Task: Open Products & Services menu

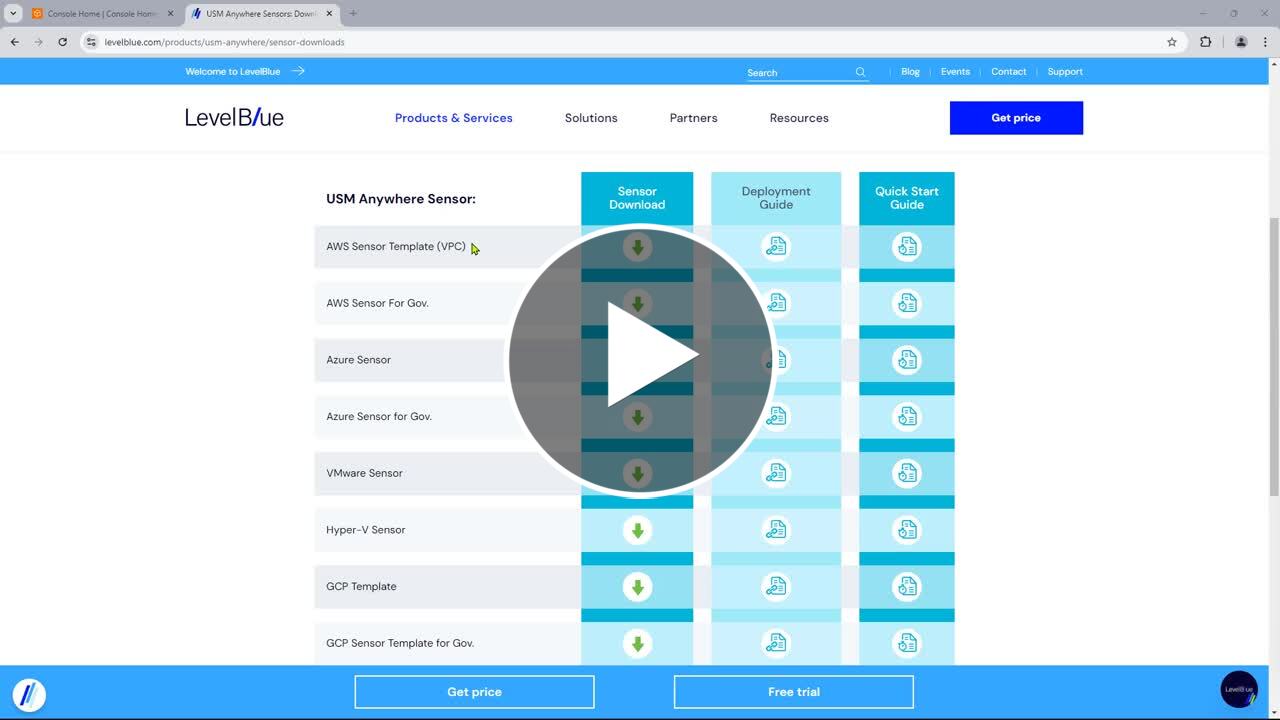Action: coord(453,118)
